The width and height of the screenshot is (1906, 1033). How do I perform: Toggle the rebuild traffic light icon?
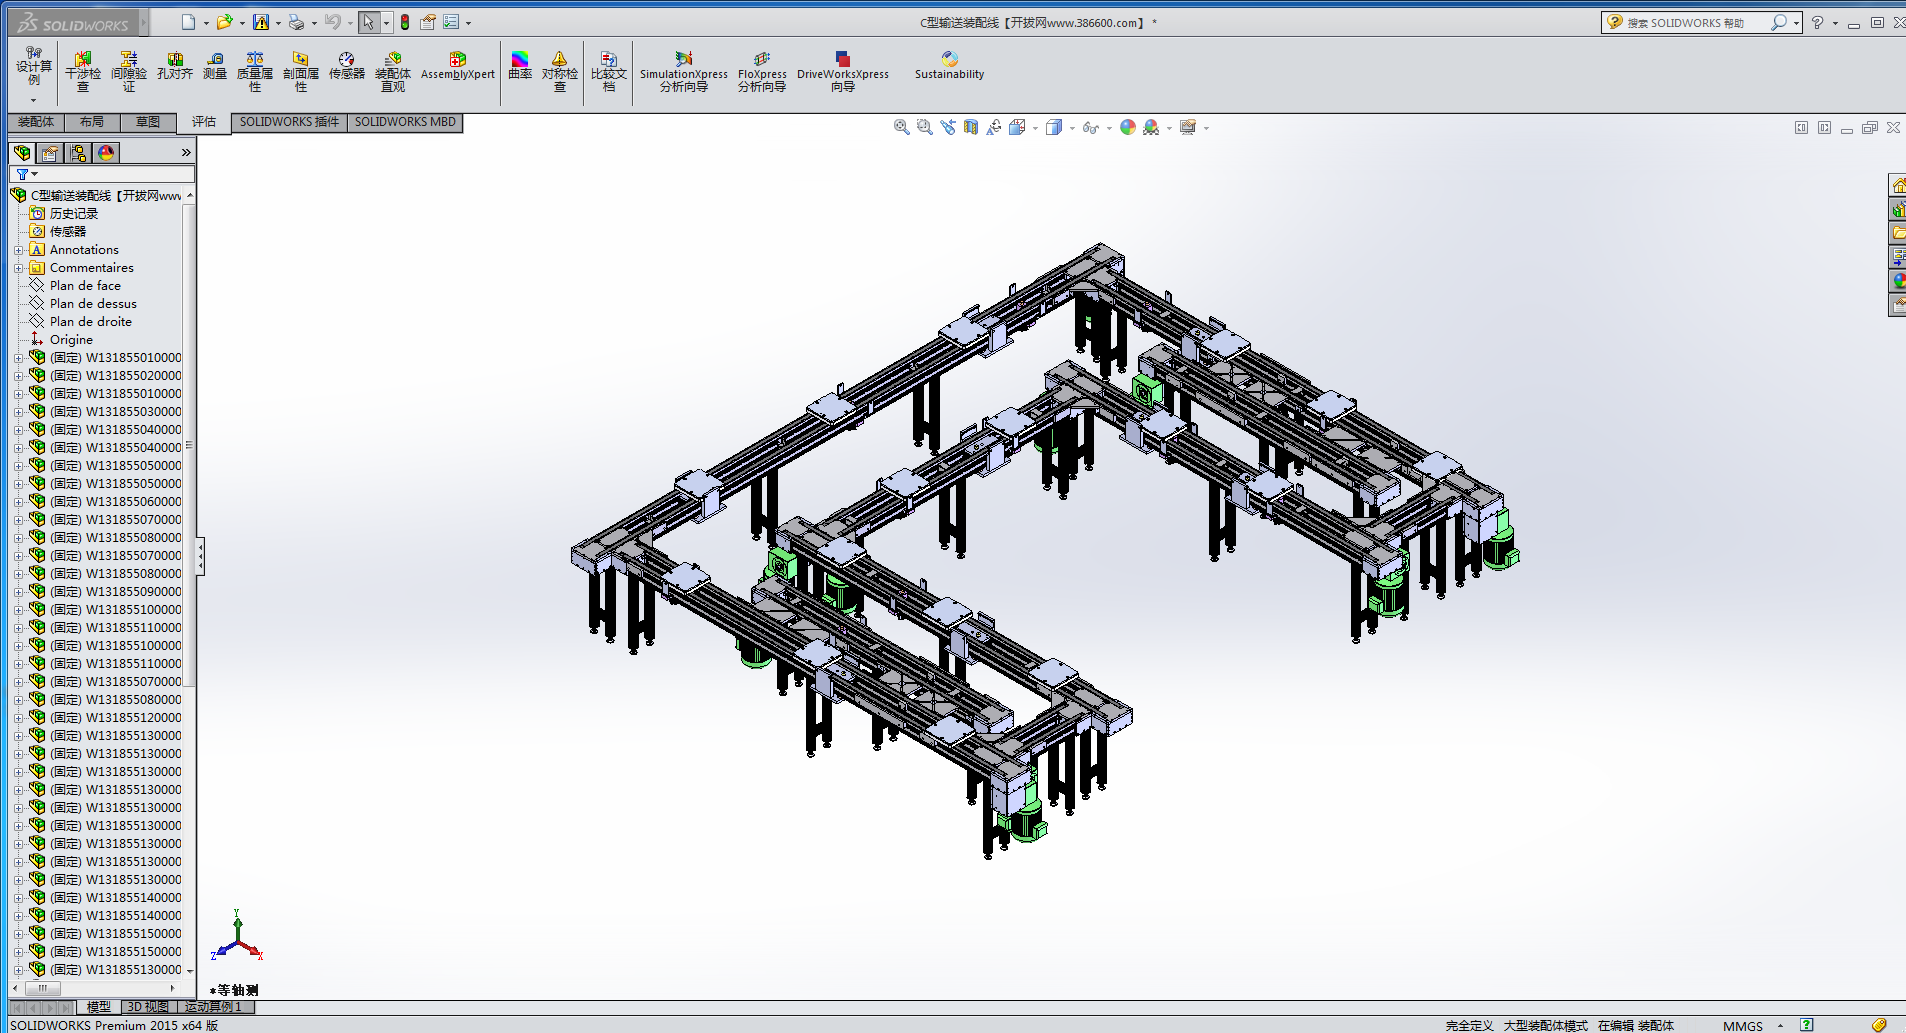(x=405, y=22)
